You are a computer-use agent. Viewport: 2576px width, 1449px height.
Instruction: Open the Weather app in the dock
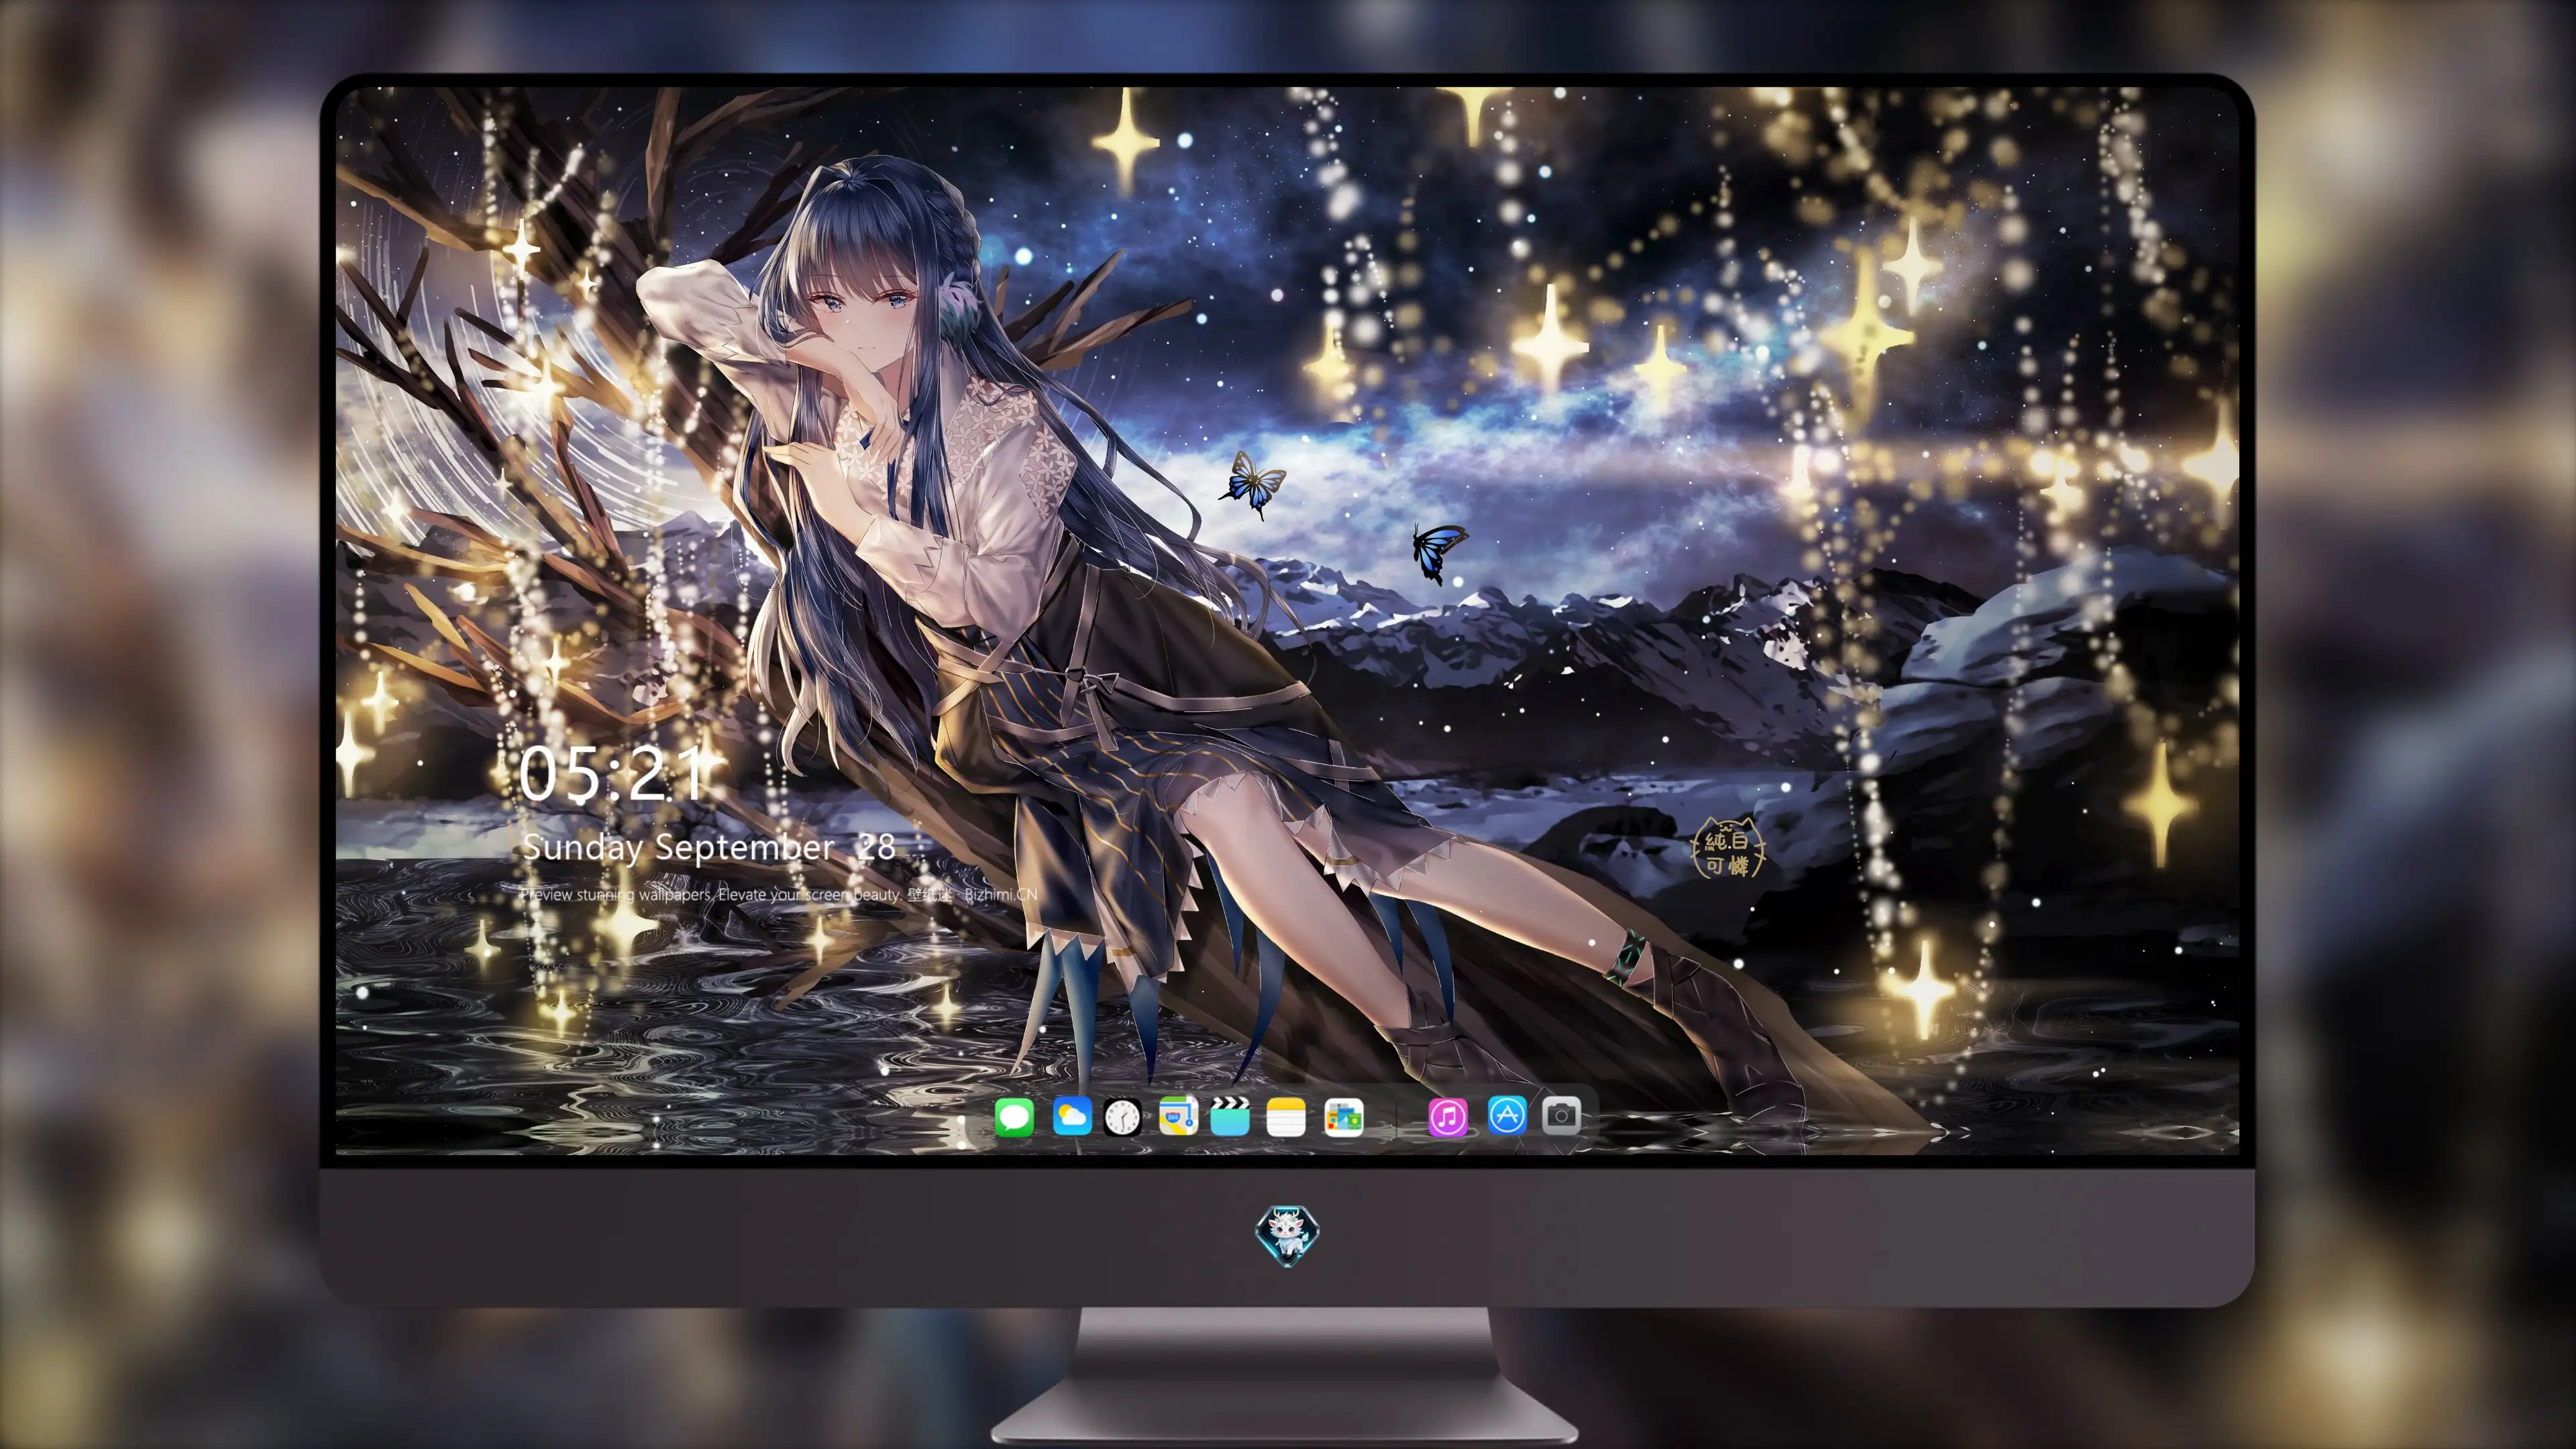coord(1072,1115)
